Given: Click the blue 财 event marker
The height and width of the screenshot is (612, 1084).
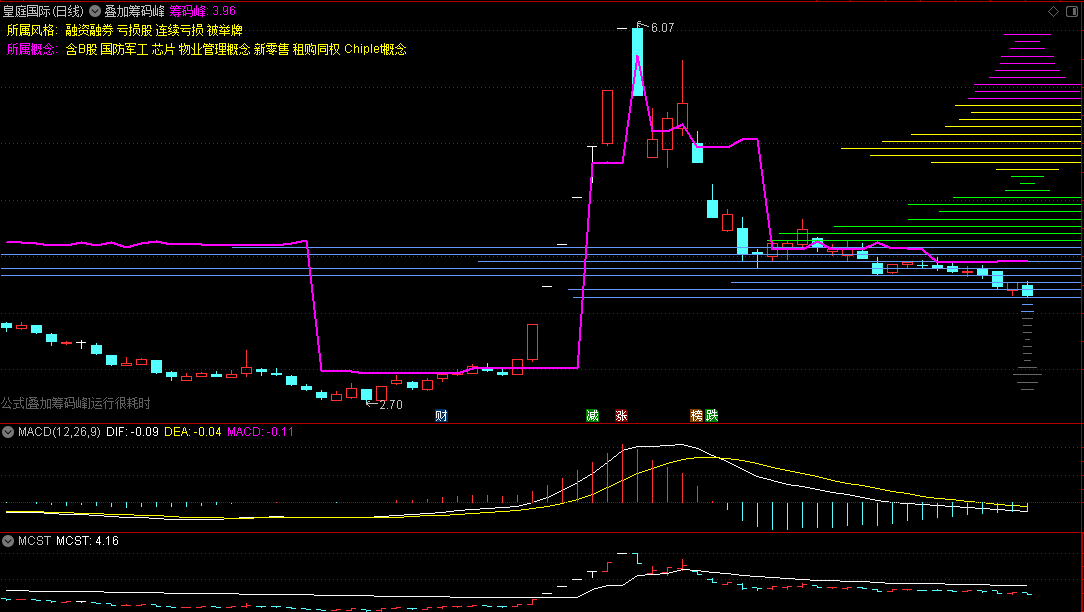Looking at the screenshot, I should (441, 416).
